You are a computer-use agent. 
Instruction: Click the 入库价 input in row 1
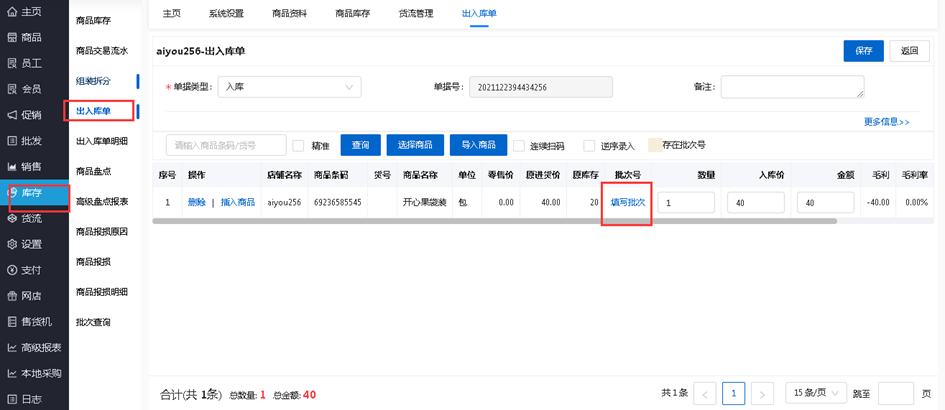[756, 203]
